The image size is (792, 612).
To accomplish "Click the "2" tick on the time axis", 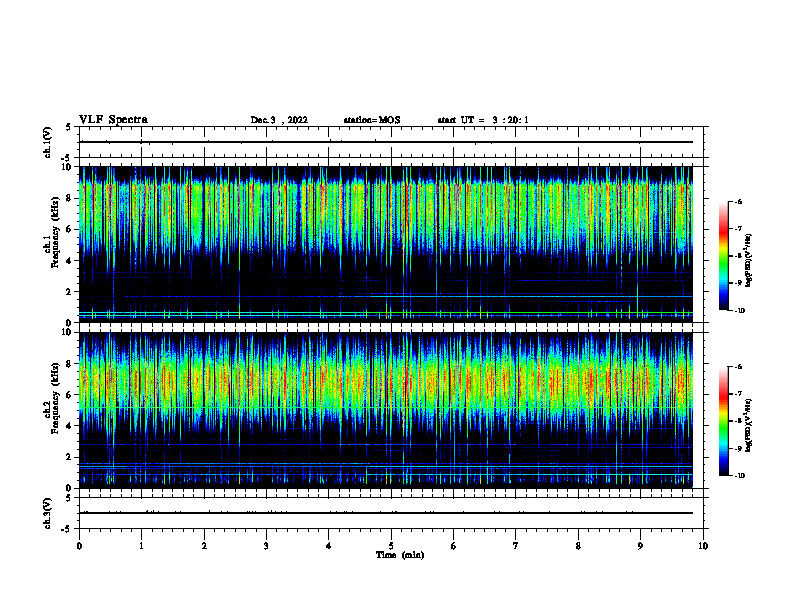I will (x=204, y=546).
